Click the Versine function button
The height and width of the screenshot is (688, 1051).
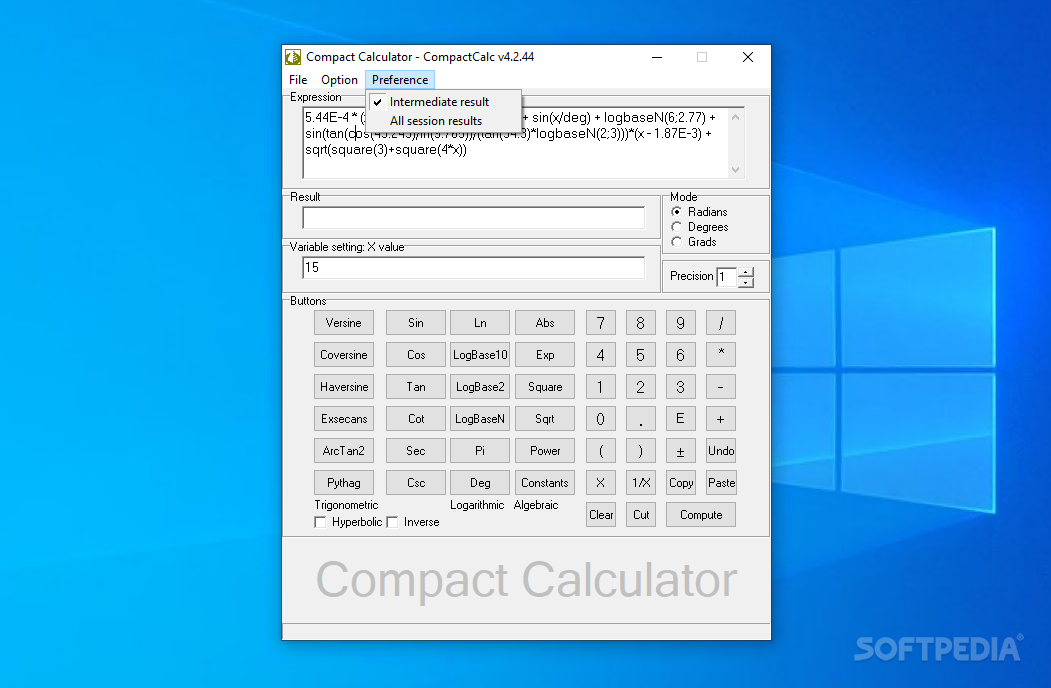click(x=344, y=323)
